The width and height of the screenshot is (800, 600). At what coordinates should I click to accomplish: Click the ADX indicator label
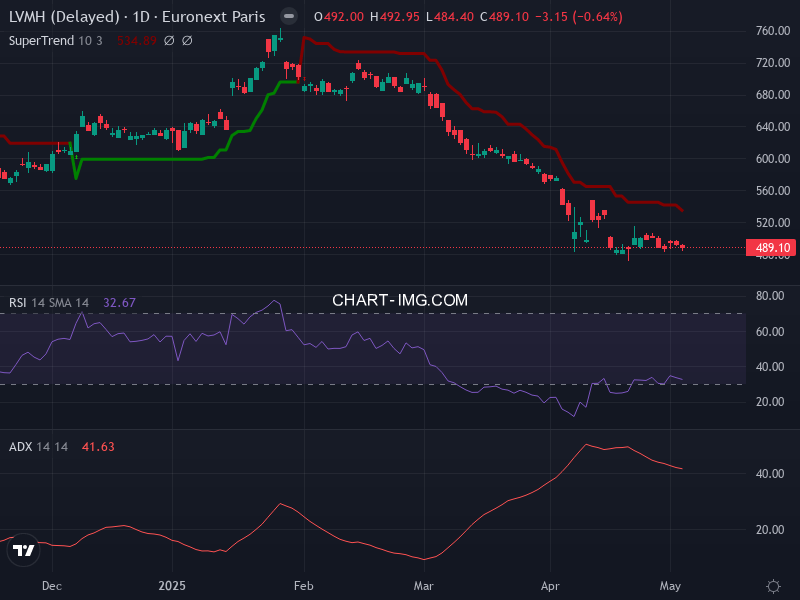(x=20, y=447)
